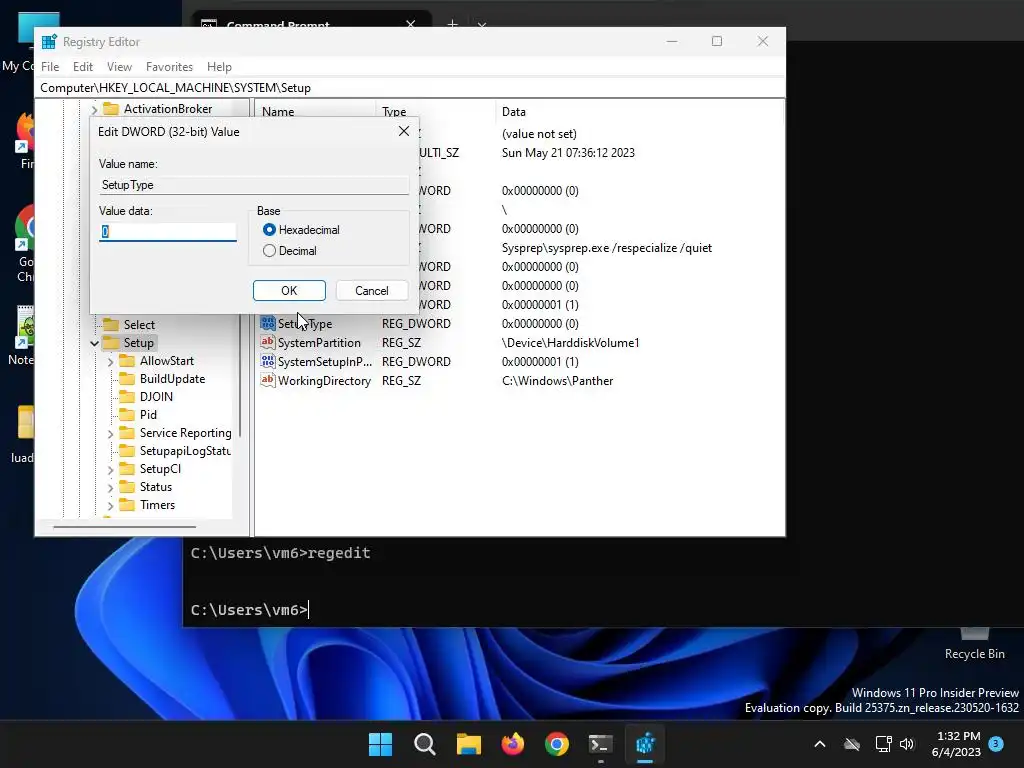Select the SystemPartition value name
The image size is (1024, 768).
319,343
